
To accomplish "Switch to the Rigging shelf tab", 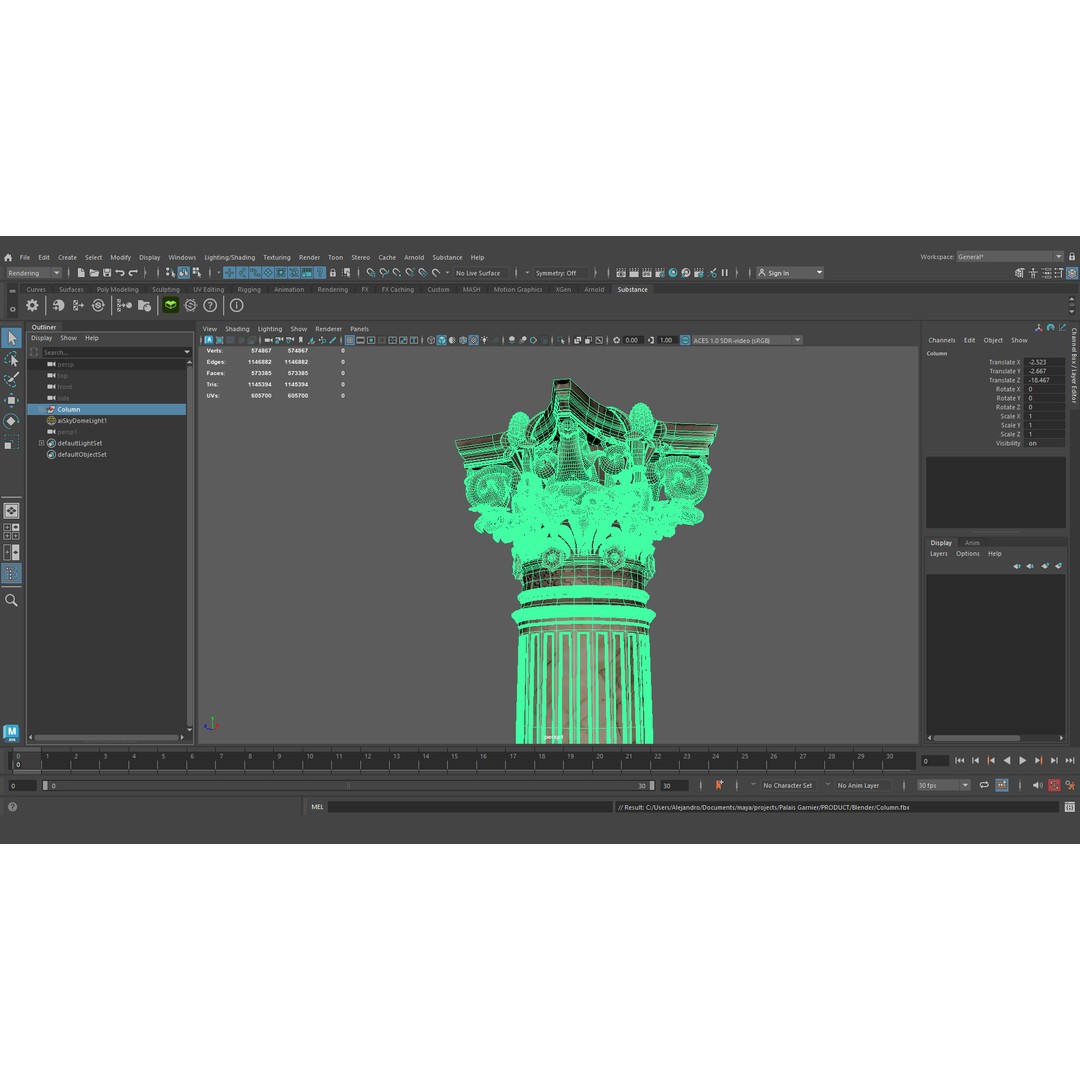I will pyautogui.click(x=248, y=289).
